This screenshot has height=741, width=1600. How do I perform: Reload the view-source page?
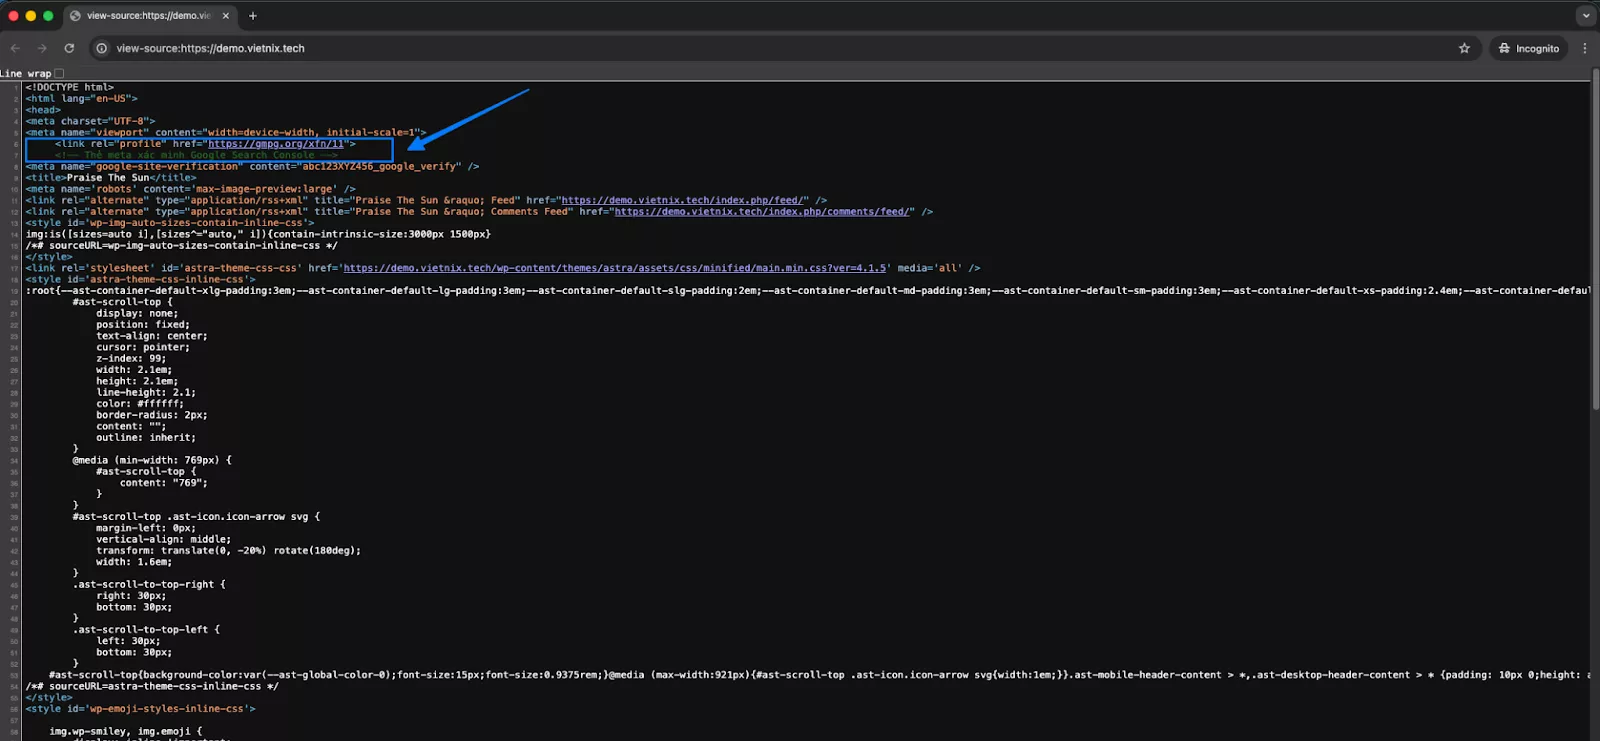click(x=69, y=48)
